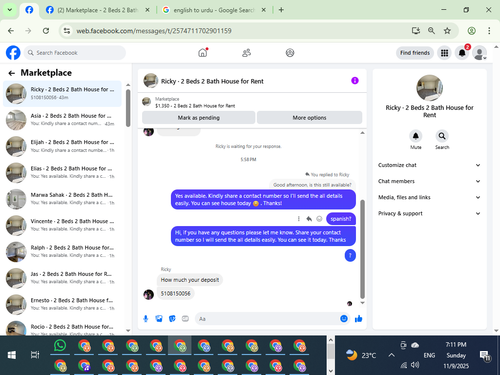Click the chat messages scrollbar
The width and height of the screenshot is (500, 375).
[362, 249]
